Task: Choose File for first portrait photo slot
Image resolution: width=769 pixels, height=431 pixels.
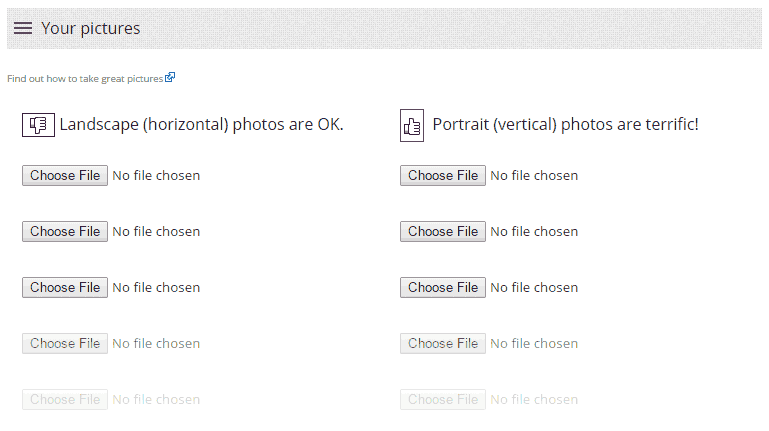Action: 443,176
